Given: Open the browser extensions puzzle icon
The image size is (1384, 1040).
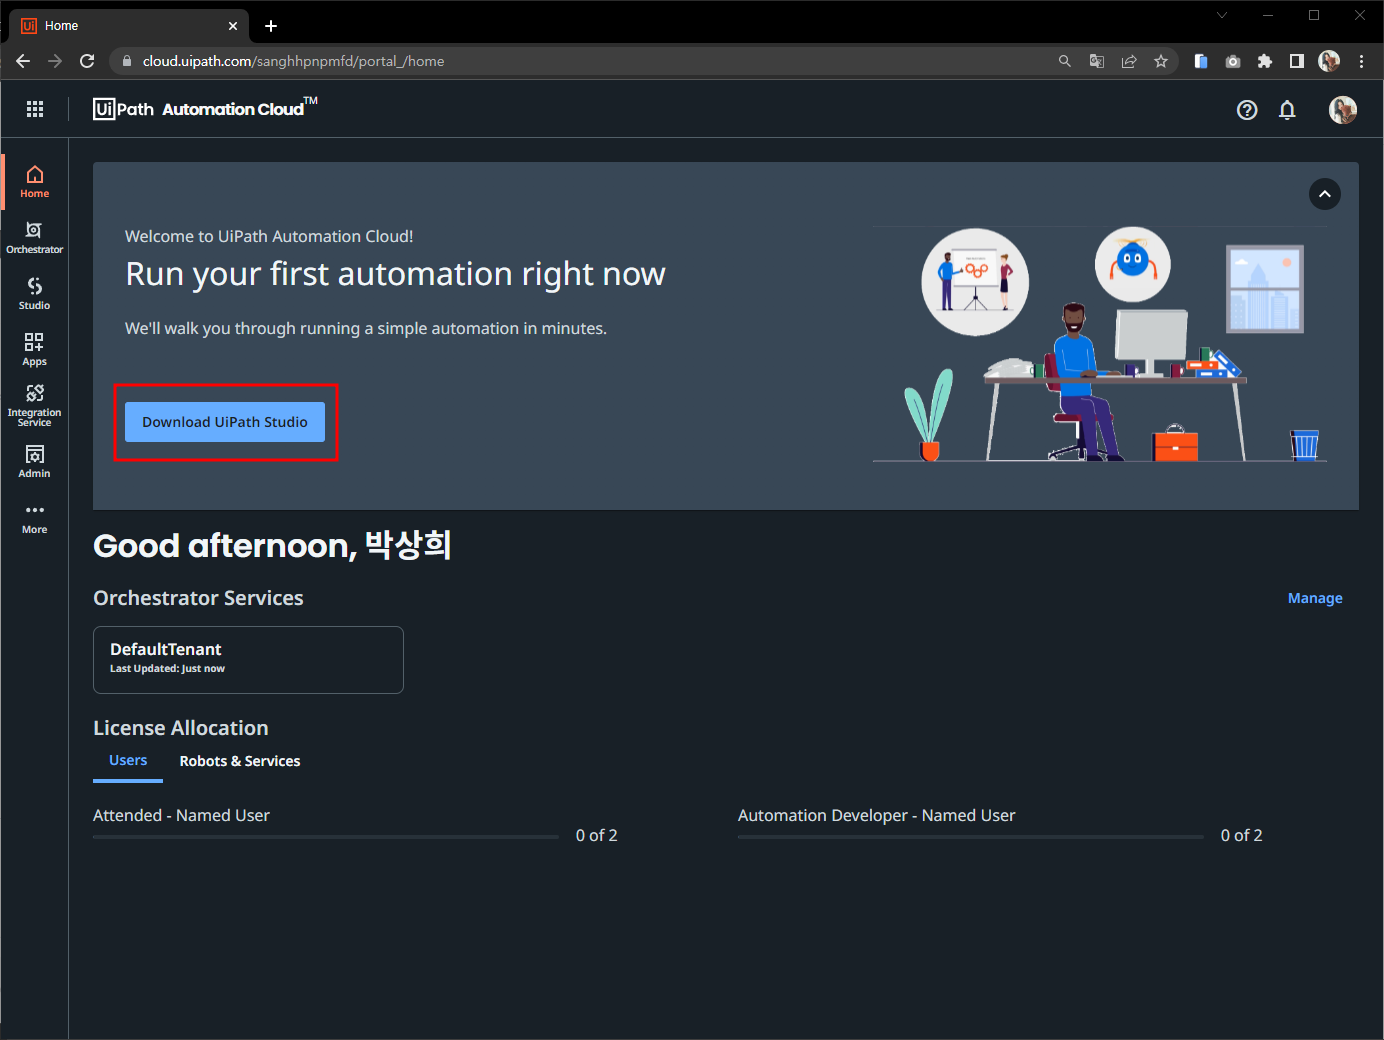Looking at the screenshot, I should click(1265, 61).
